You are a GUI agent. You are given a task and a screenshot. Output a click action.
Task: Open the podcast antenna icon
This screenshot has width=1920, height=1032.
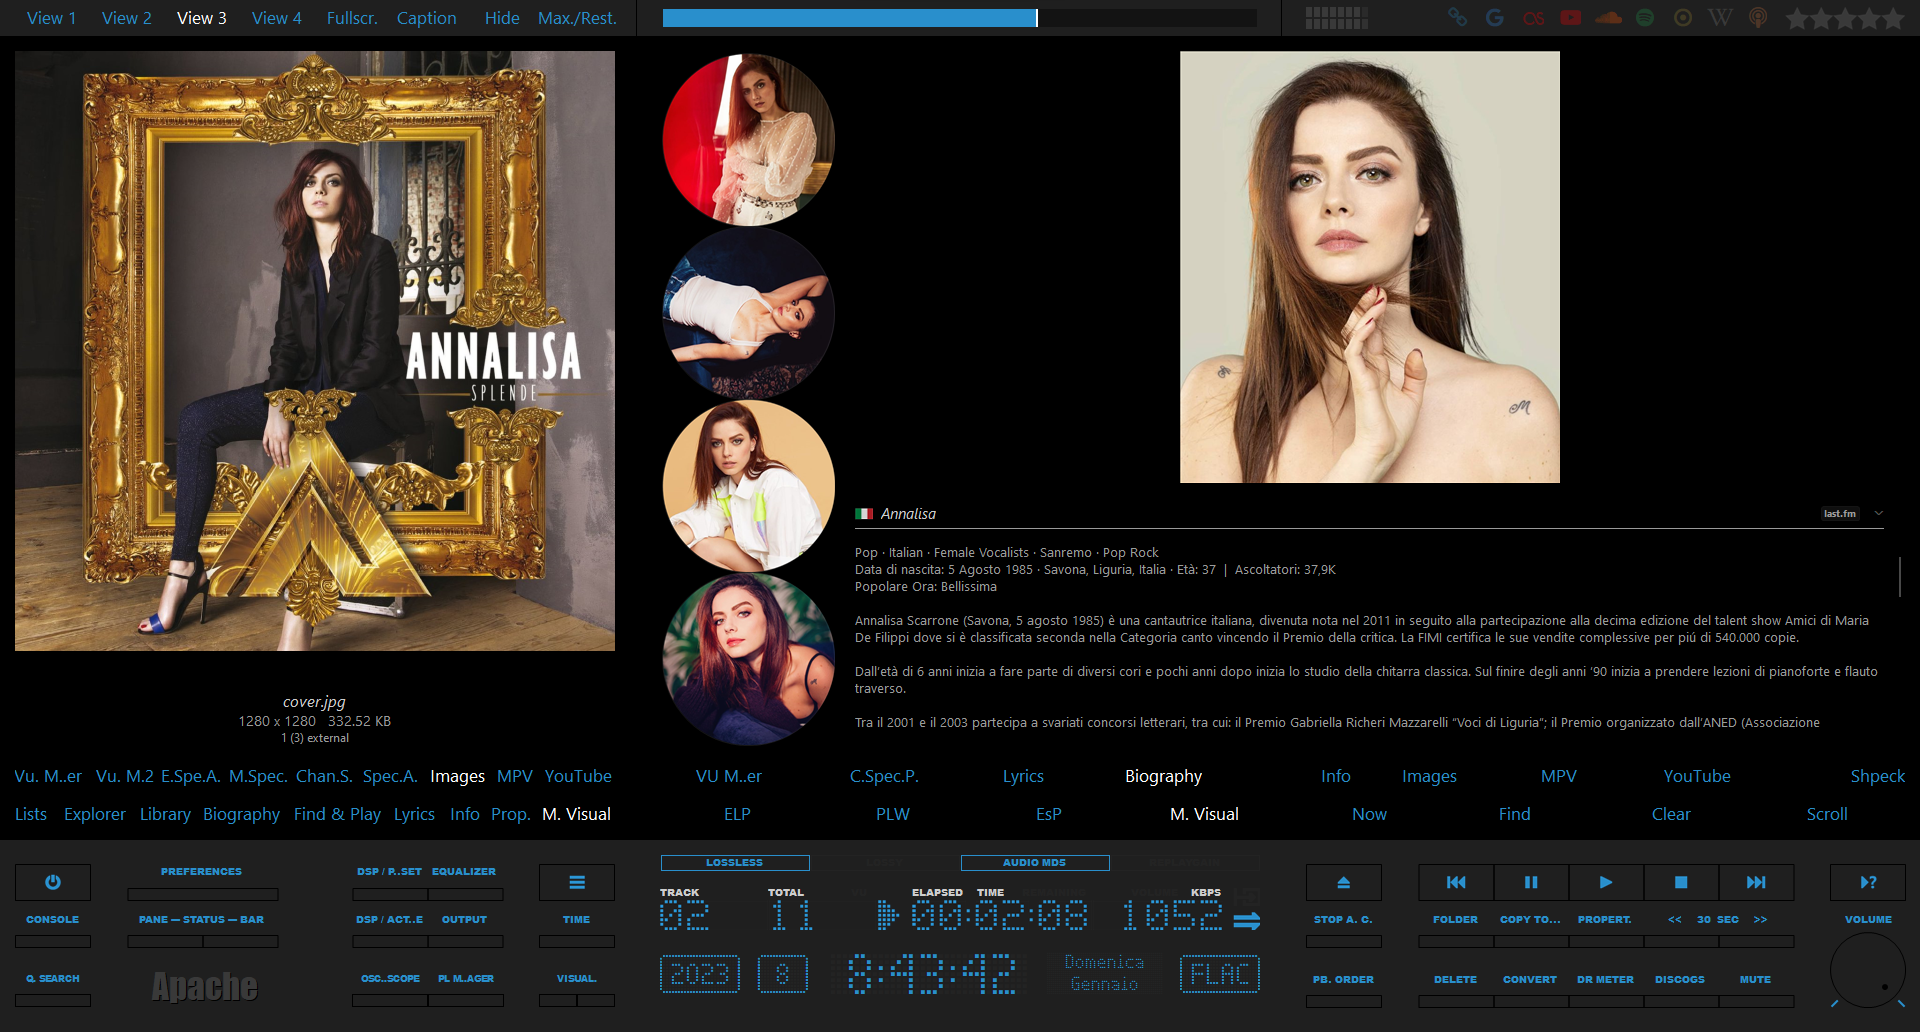tap(1758, 17)
